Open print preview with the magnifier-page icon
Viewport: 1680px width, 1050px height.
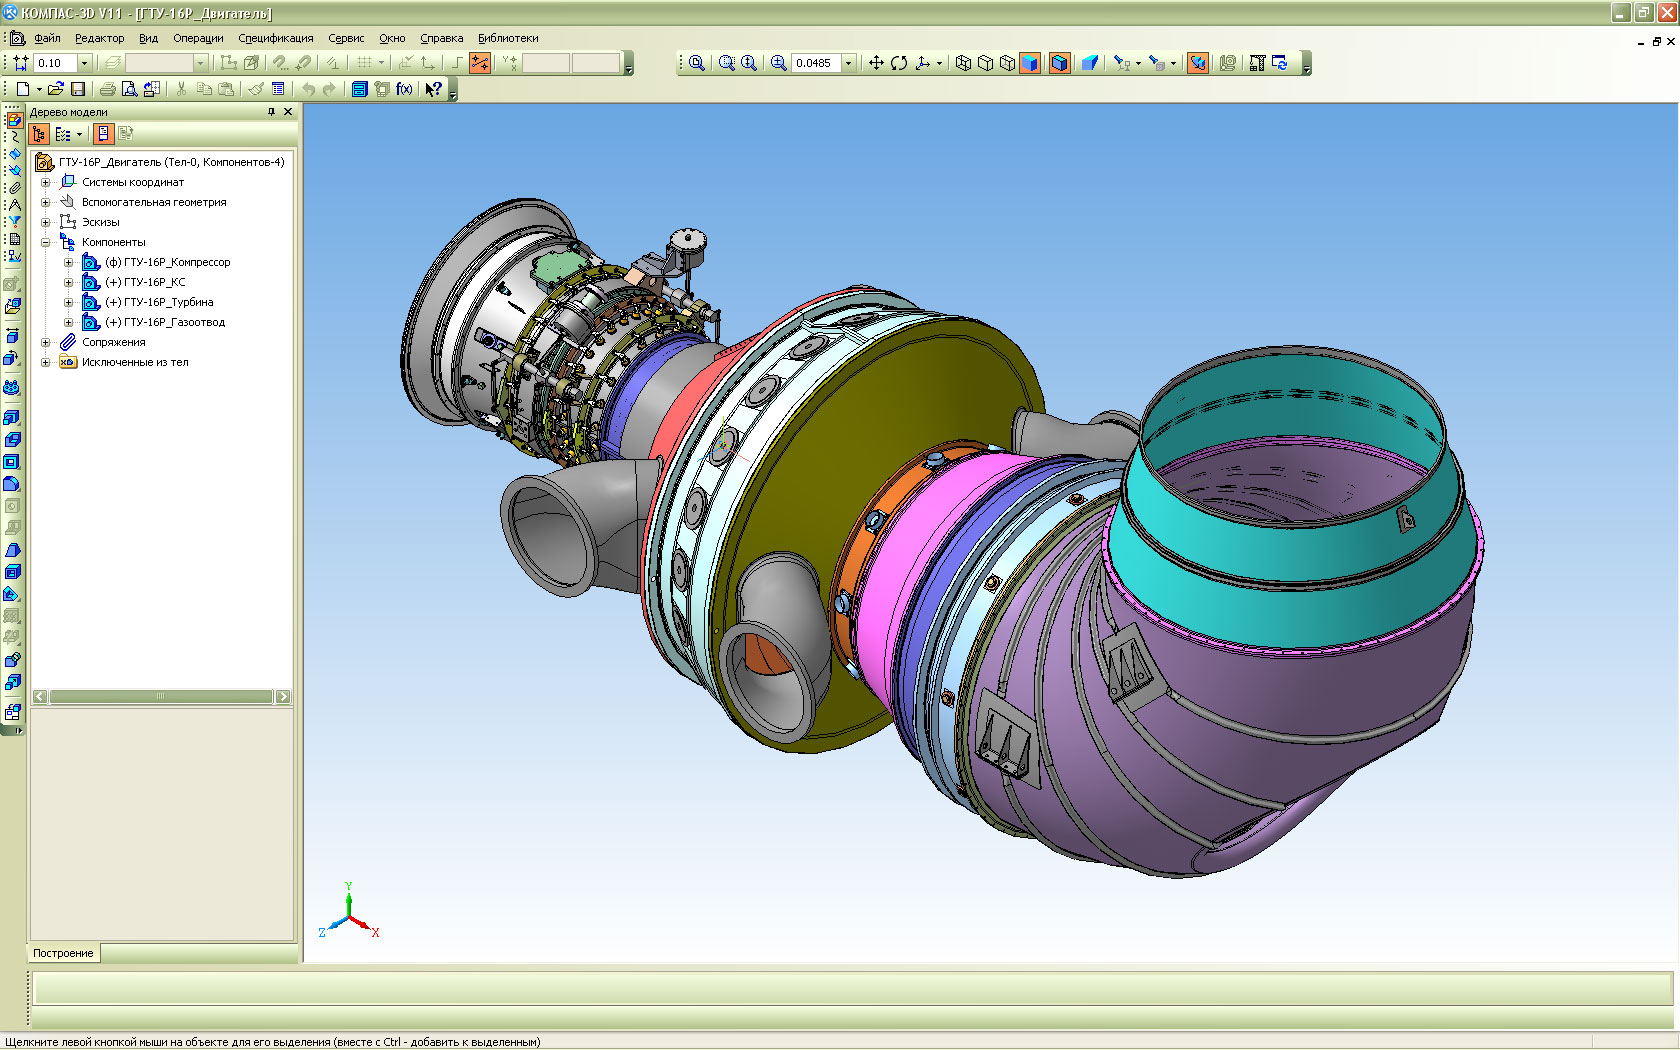pos(129,89)
